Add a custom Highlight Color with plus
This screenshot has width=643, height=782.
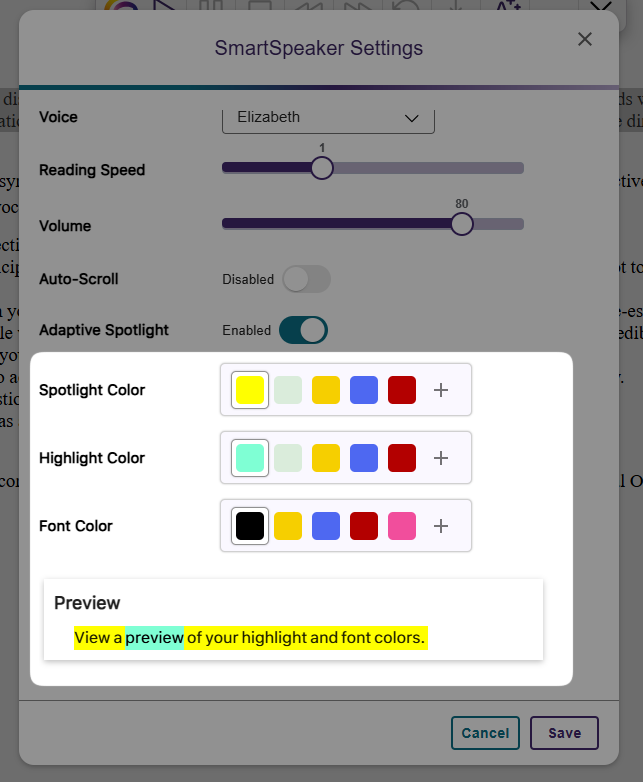tap(441, 458)
